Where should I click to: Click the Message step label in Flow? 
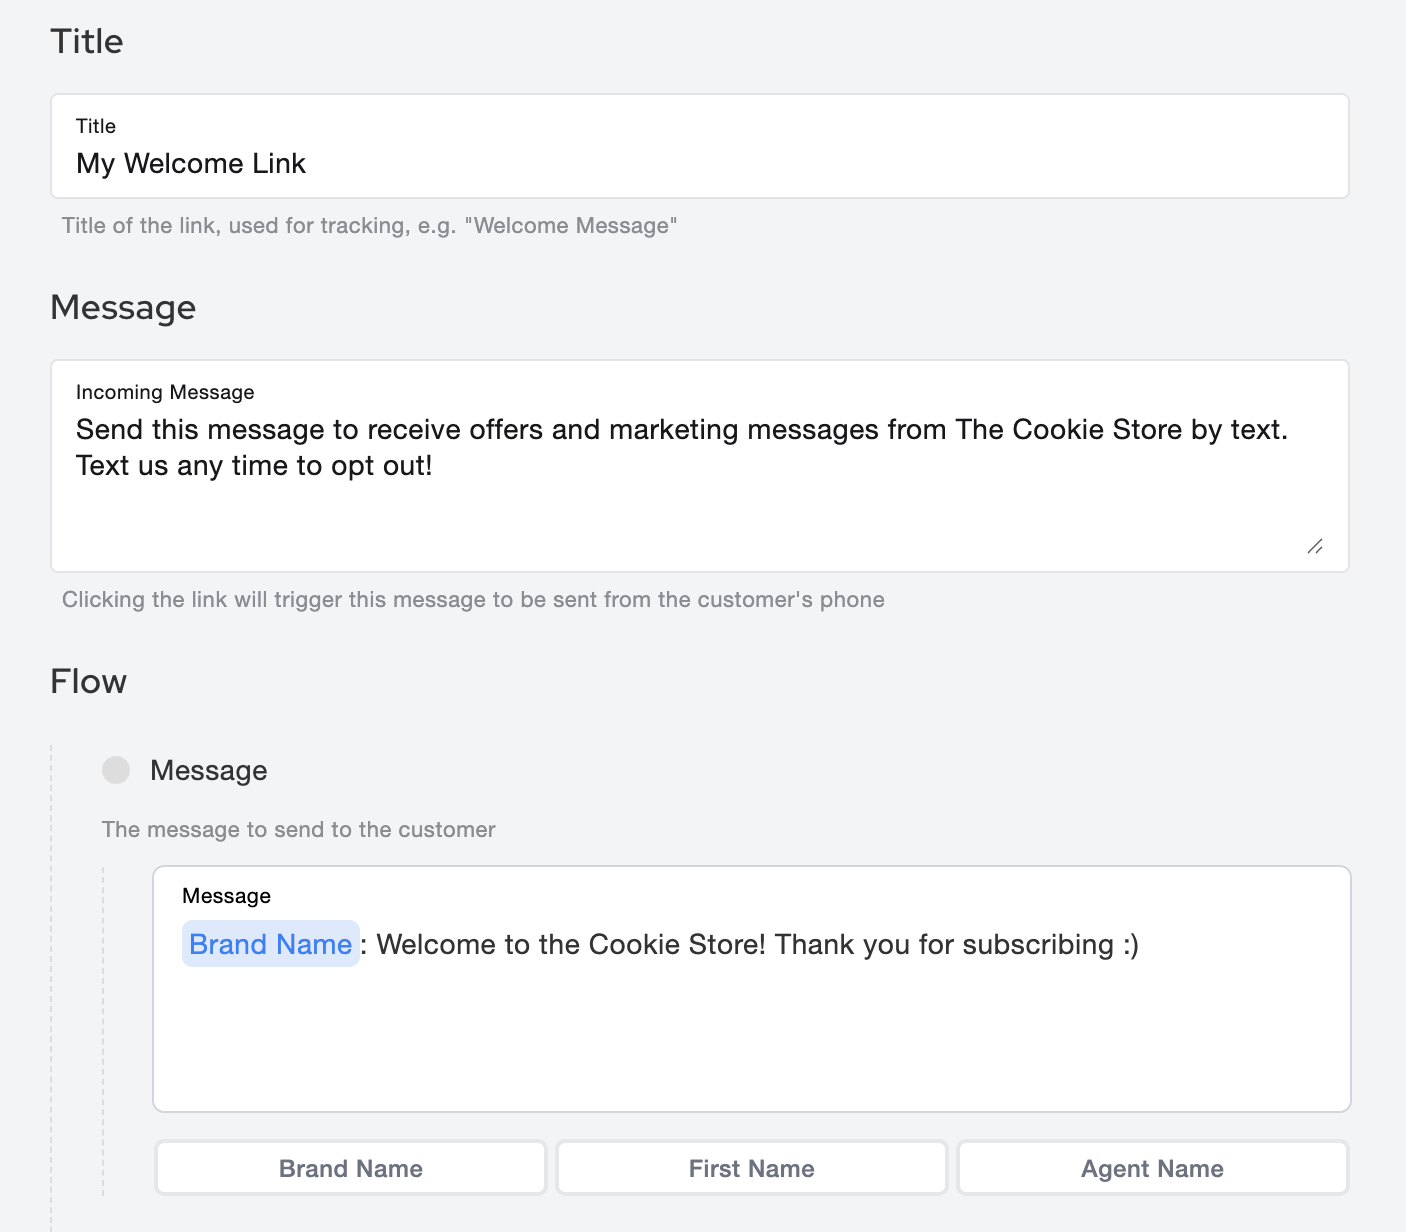pyautogui.click(x=208, y=771)
